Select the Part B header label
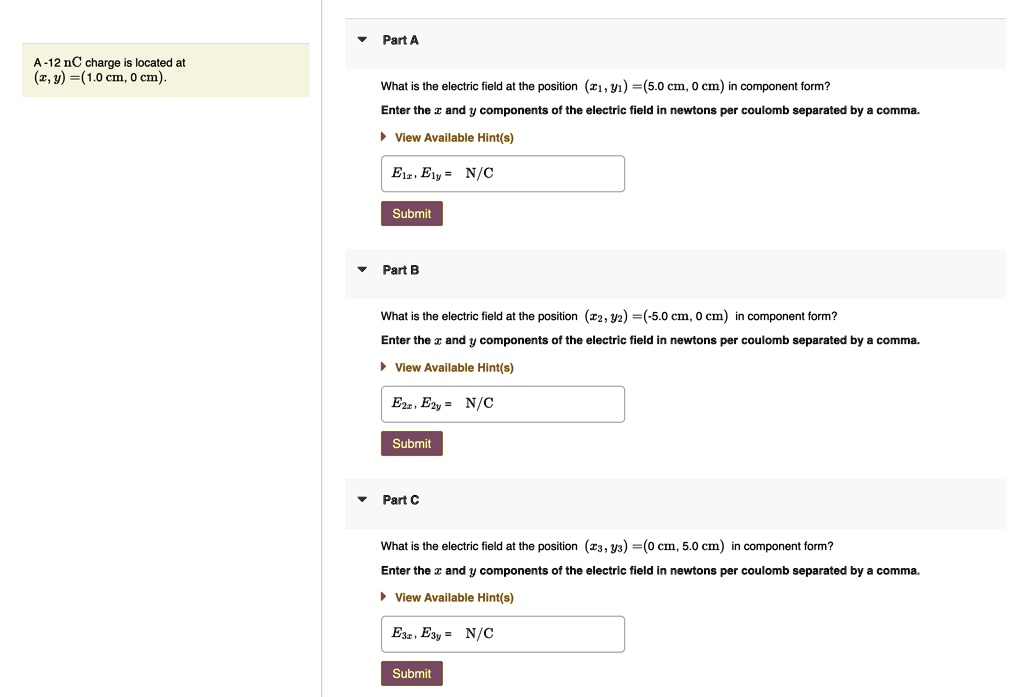The image size is (1024, 697). point(401,270)
